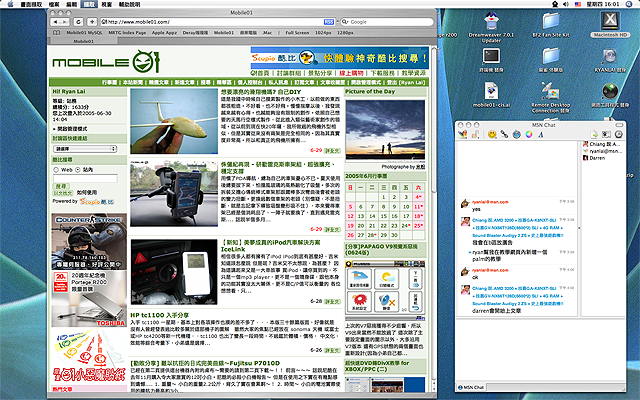This screenshot has height=400, width=640.
Task: Open the Google search magnifier dropdown in Safari
Action: [345, 22]
